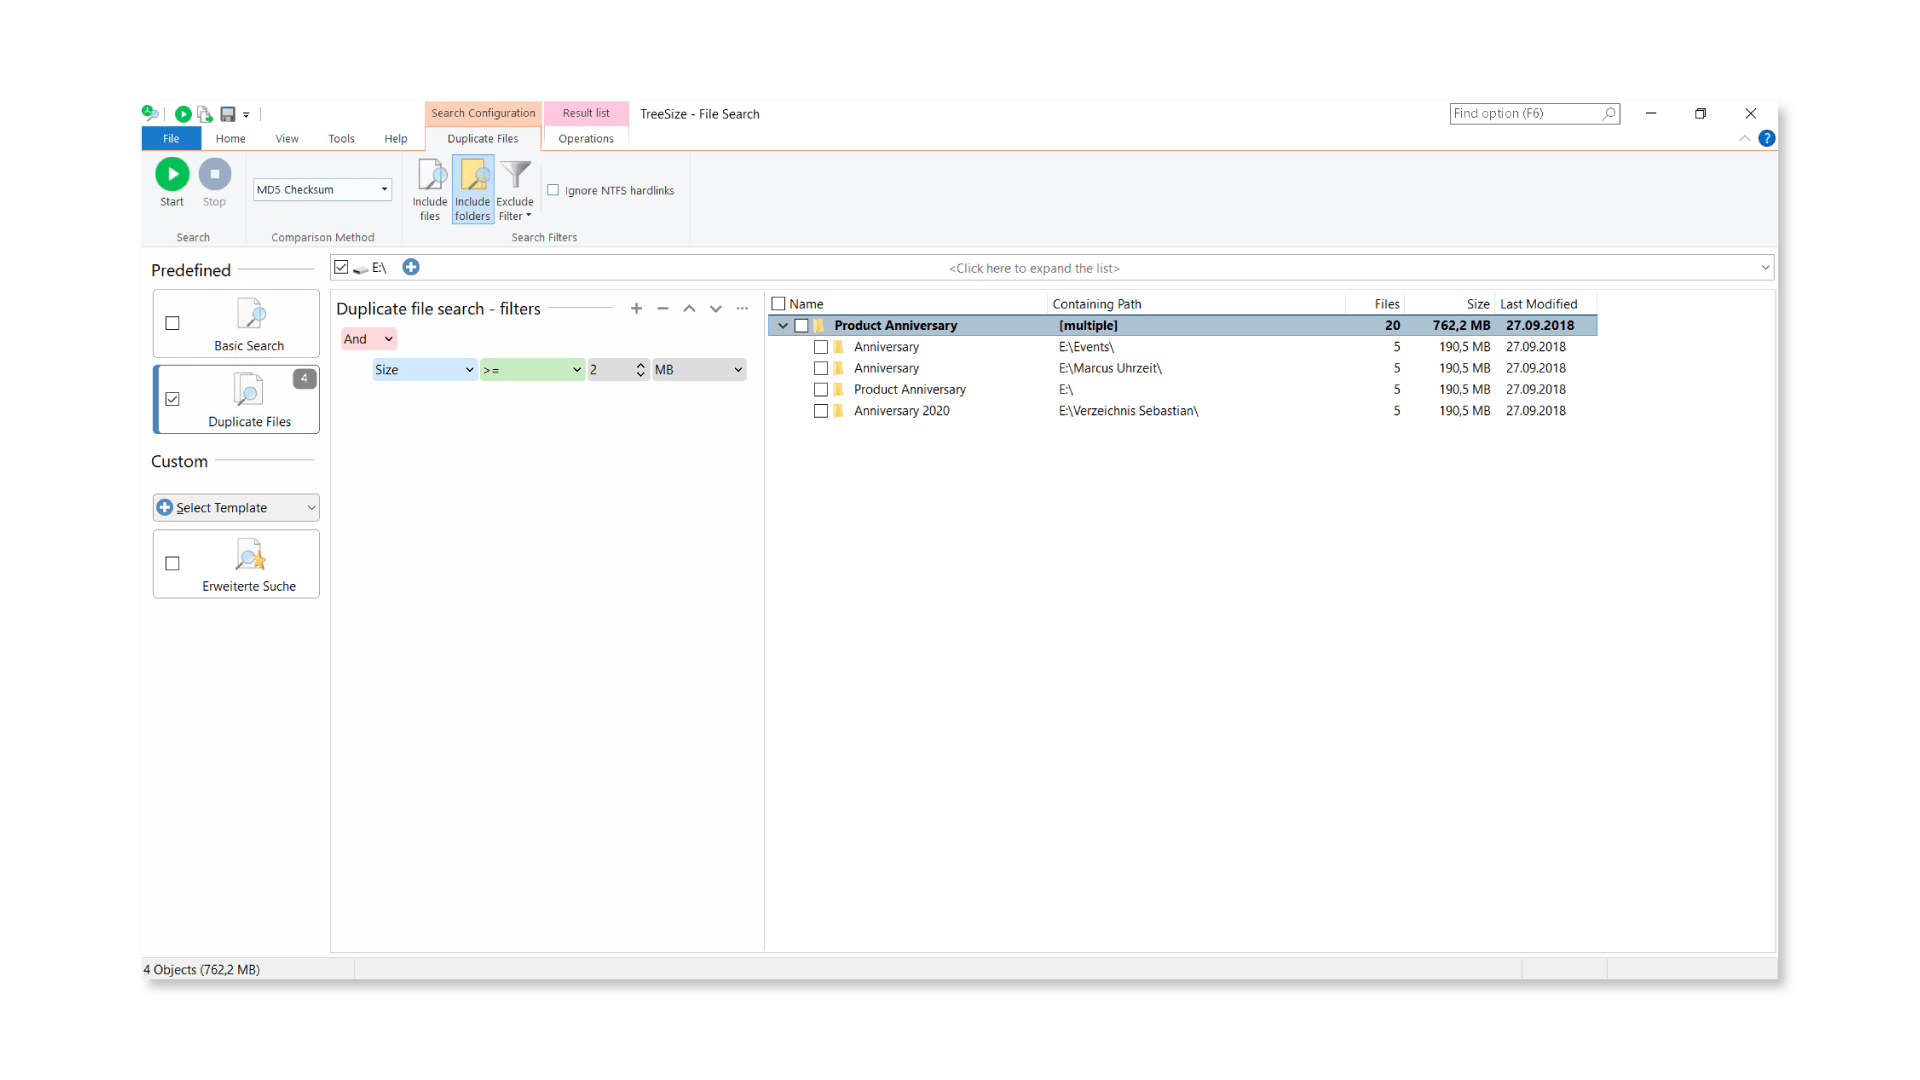Toggle the Include folders icon
The width and height of the screenshot is (1920, 1080).
coord(473,176)
